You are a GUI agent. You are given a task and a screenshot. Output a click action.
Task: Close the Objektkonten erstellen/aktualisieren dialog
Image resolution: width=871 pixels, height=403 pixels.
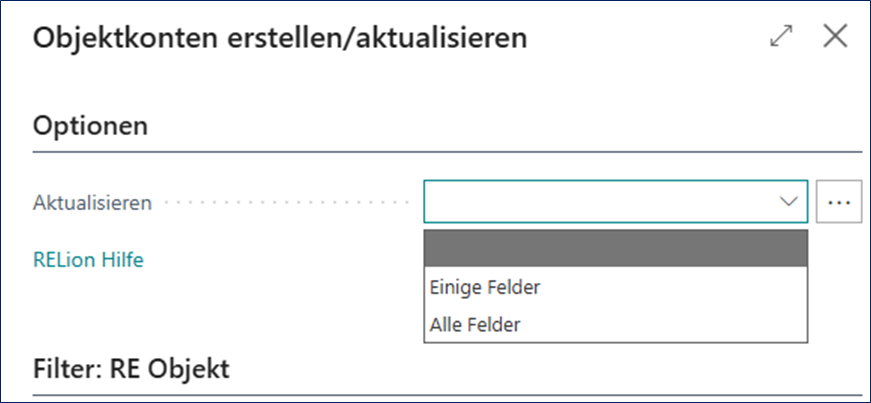(x=835, y=37)
